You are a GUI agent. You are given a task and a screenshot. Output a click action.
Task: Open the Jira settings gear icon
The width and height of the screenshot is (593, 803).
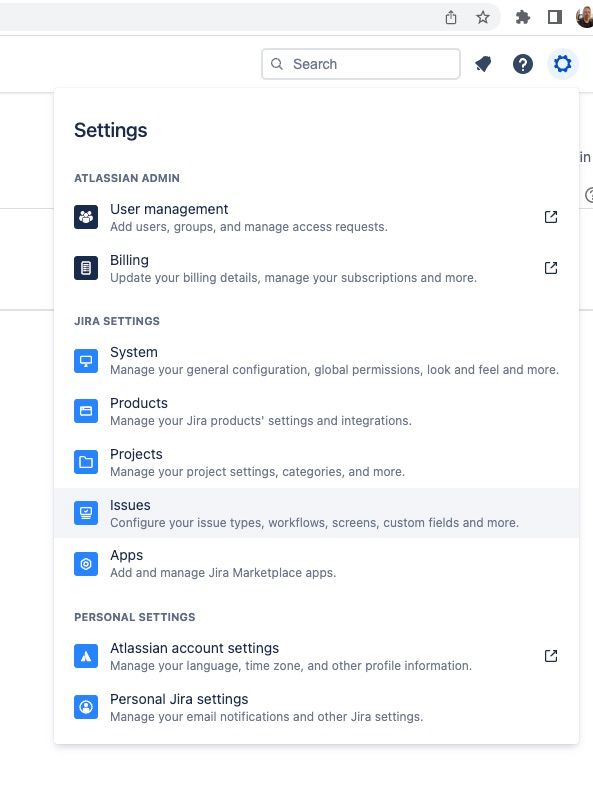[562, 64]
